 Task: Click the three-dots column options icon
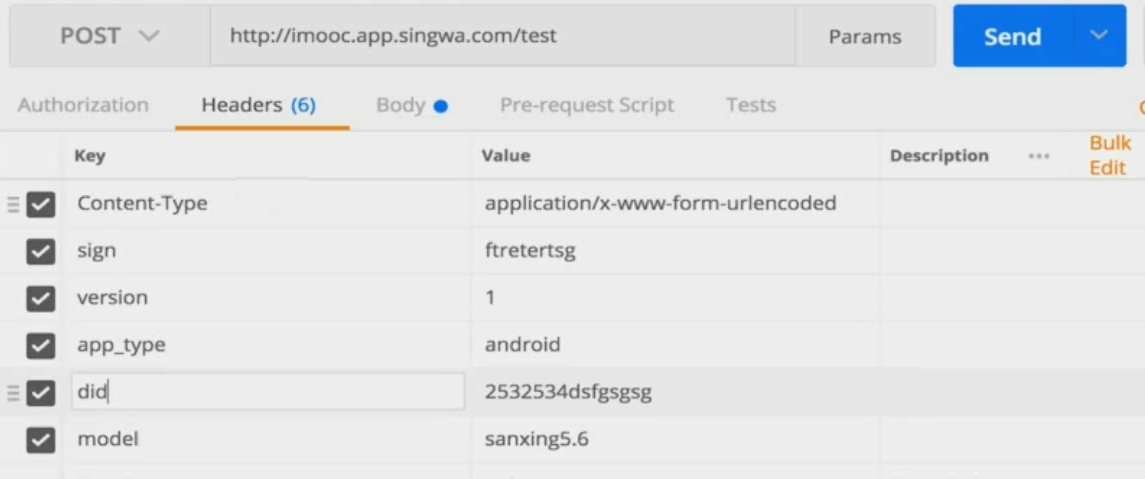[x=1039, y=156]
